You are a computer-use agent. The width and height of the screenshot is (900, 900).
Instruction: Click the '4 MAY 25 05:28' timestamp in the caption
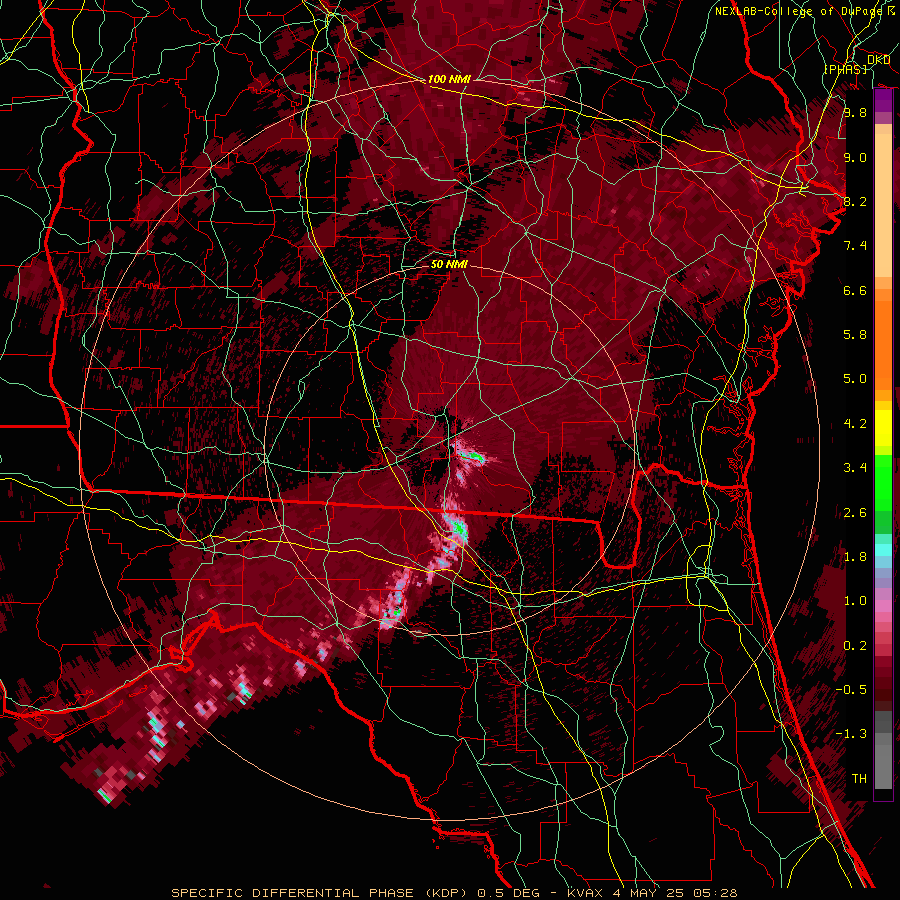click(x=673, y=893)
